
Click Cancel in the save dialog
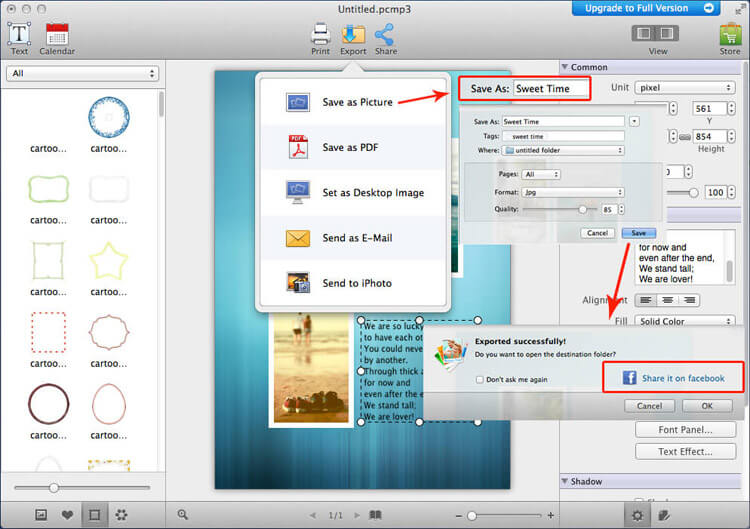pos(597,233)
